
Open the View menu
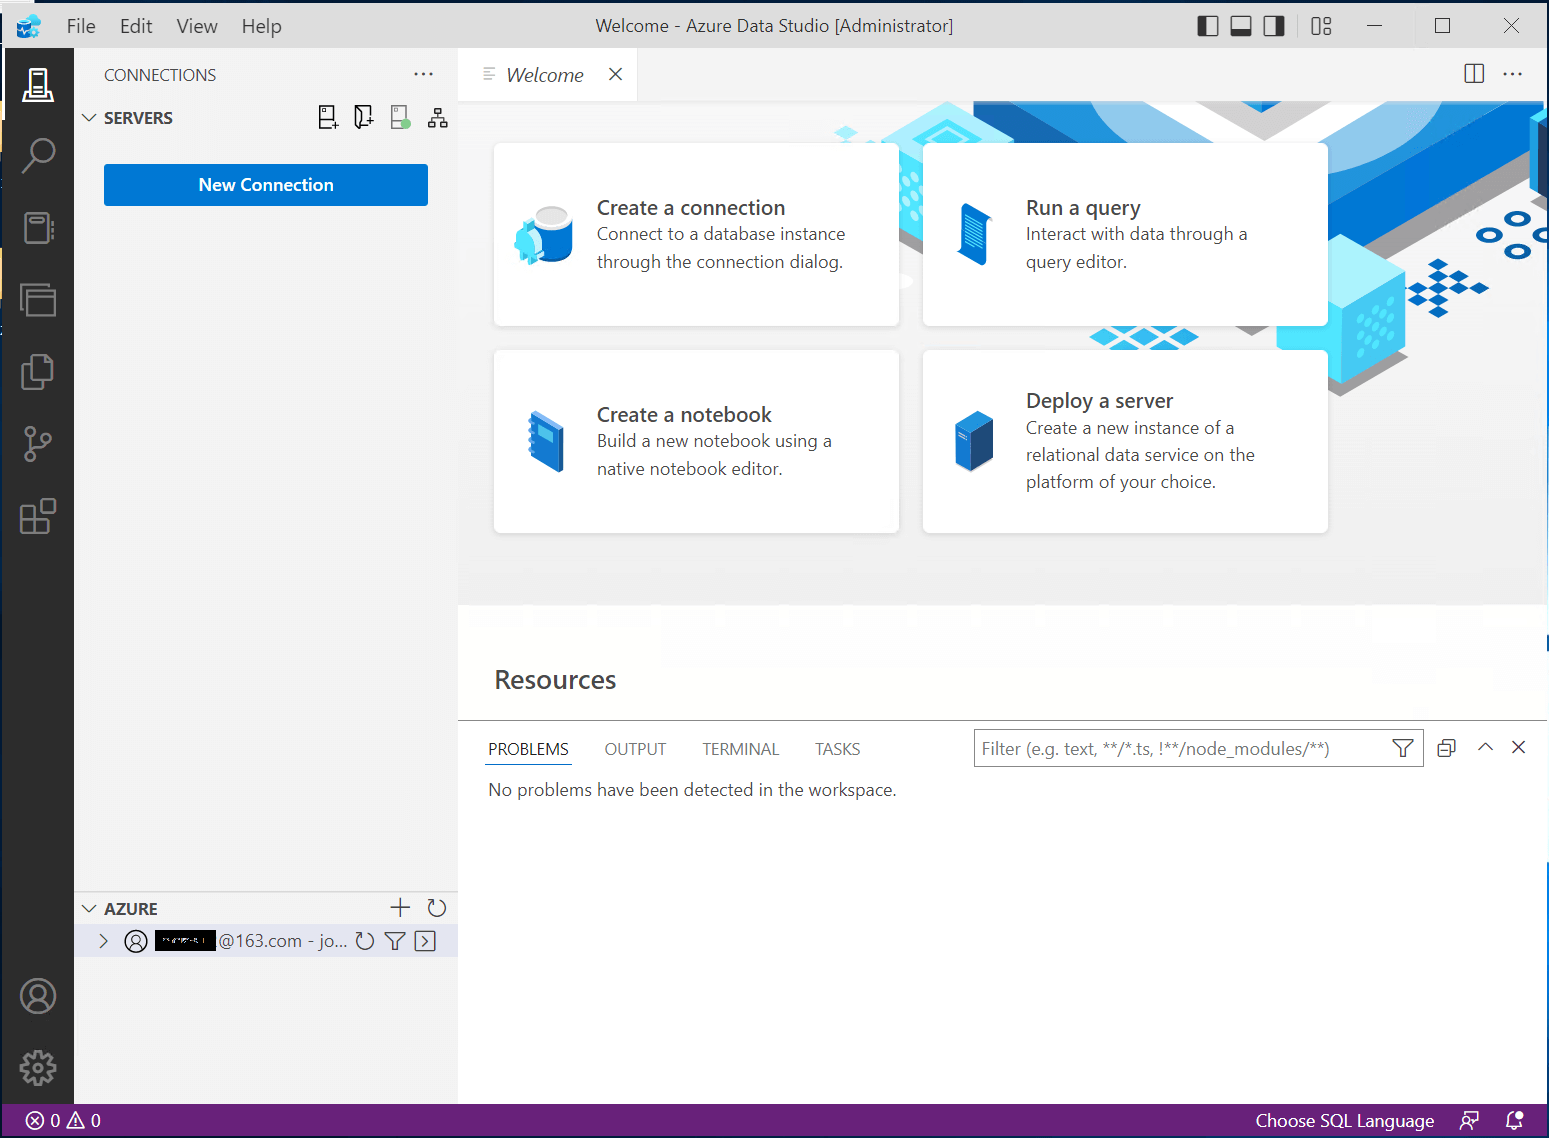pyautogui.click(x=197, y=26)
